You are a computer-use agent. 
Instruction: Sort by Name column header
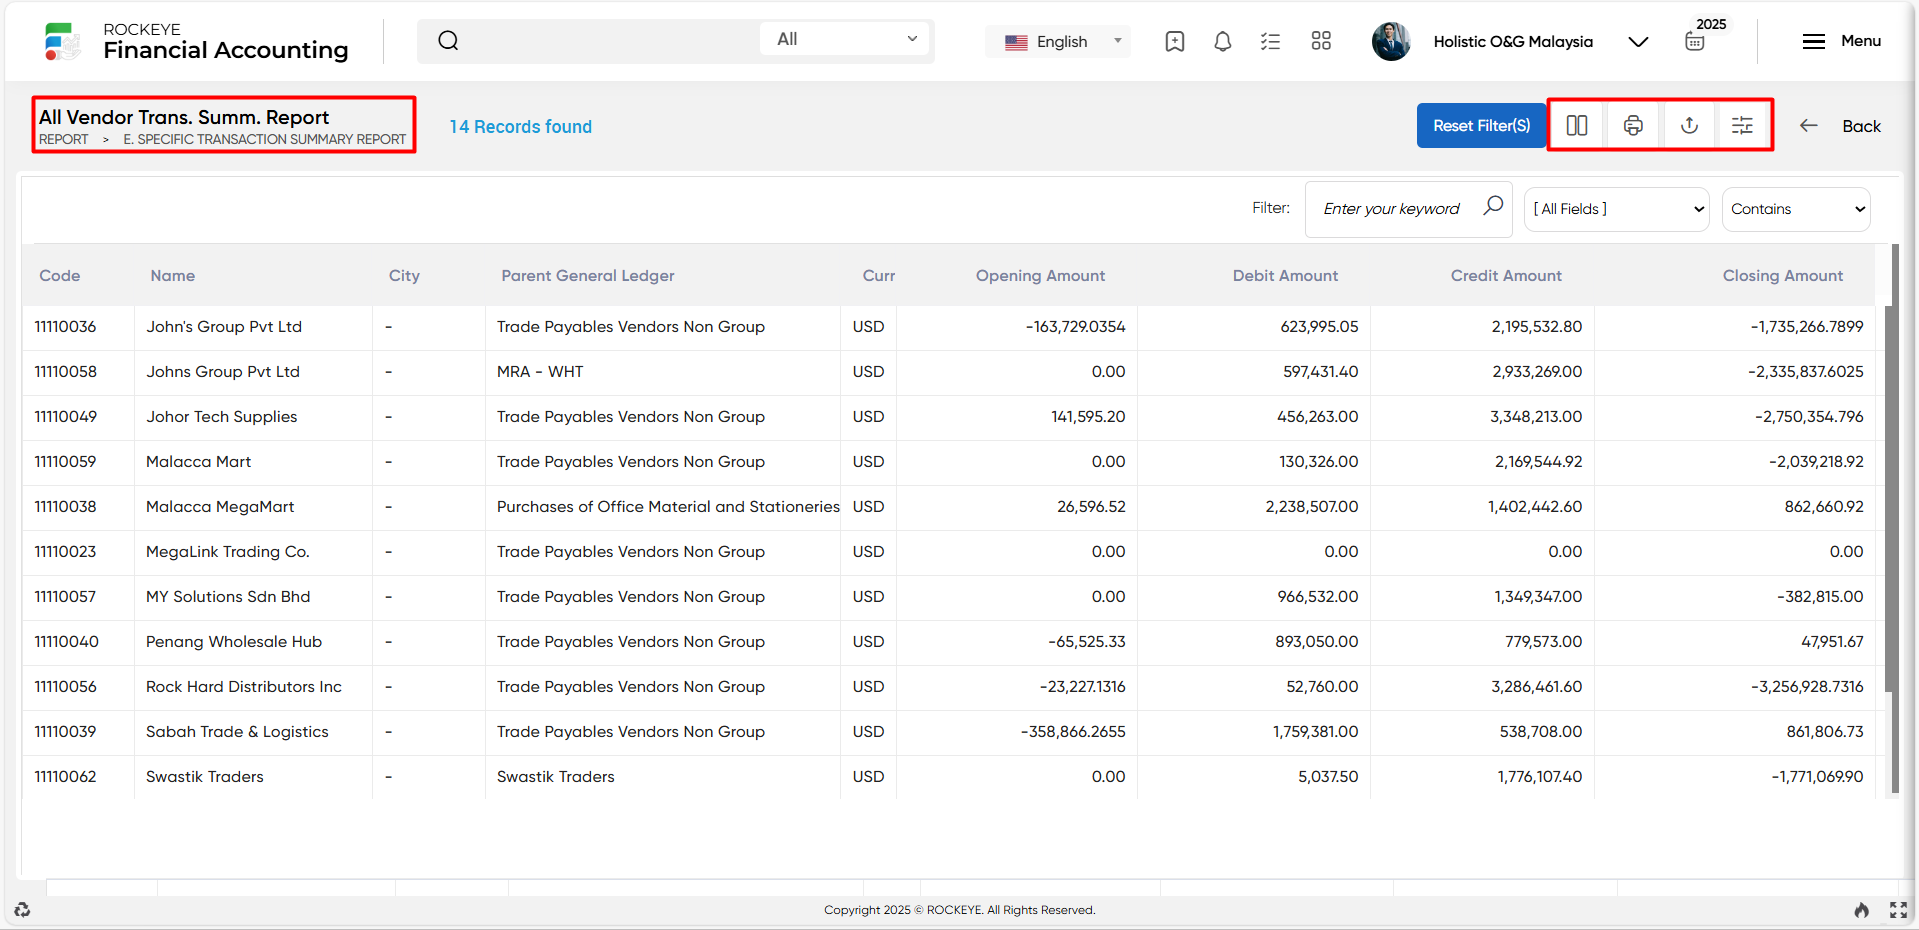tap(173, 276)
